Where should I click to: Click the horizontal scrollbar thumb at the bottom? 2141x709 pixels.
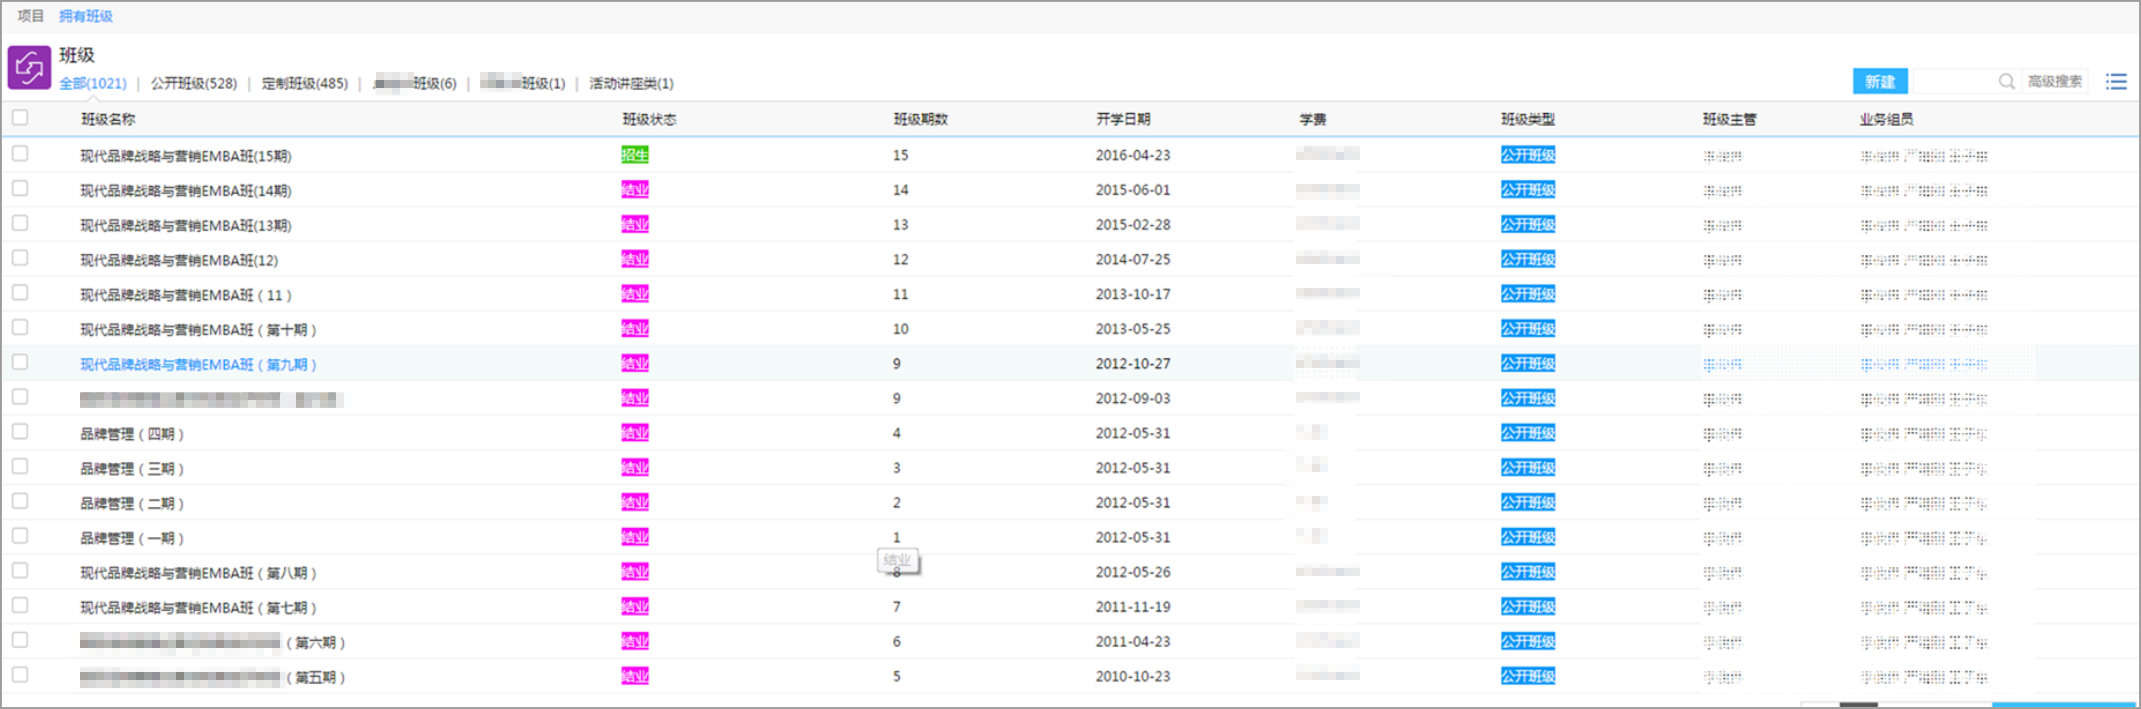1859,705
